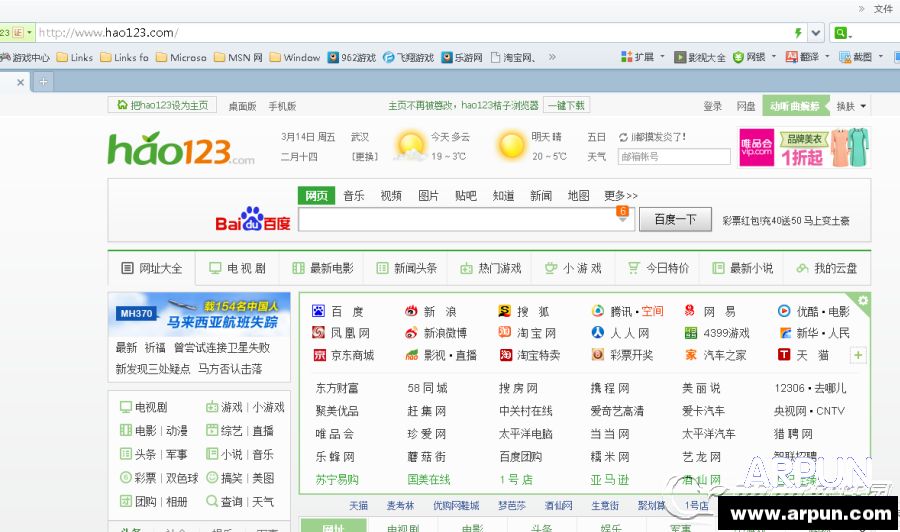
Task: Select the Baidu music search tab
Action: point(354,196)
